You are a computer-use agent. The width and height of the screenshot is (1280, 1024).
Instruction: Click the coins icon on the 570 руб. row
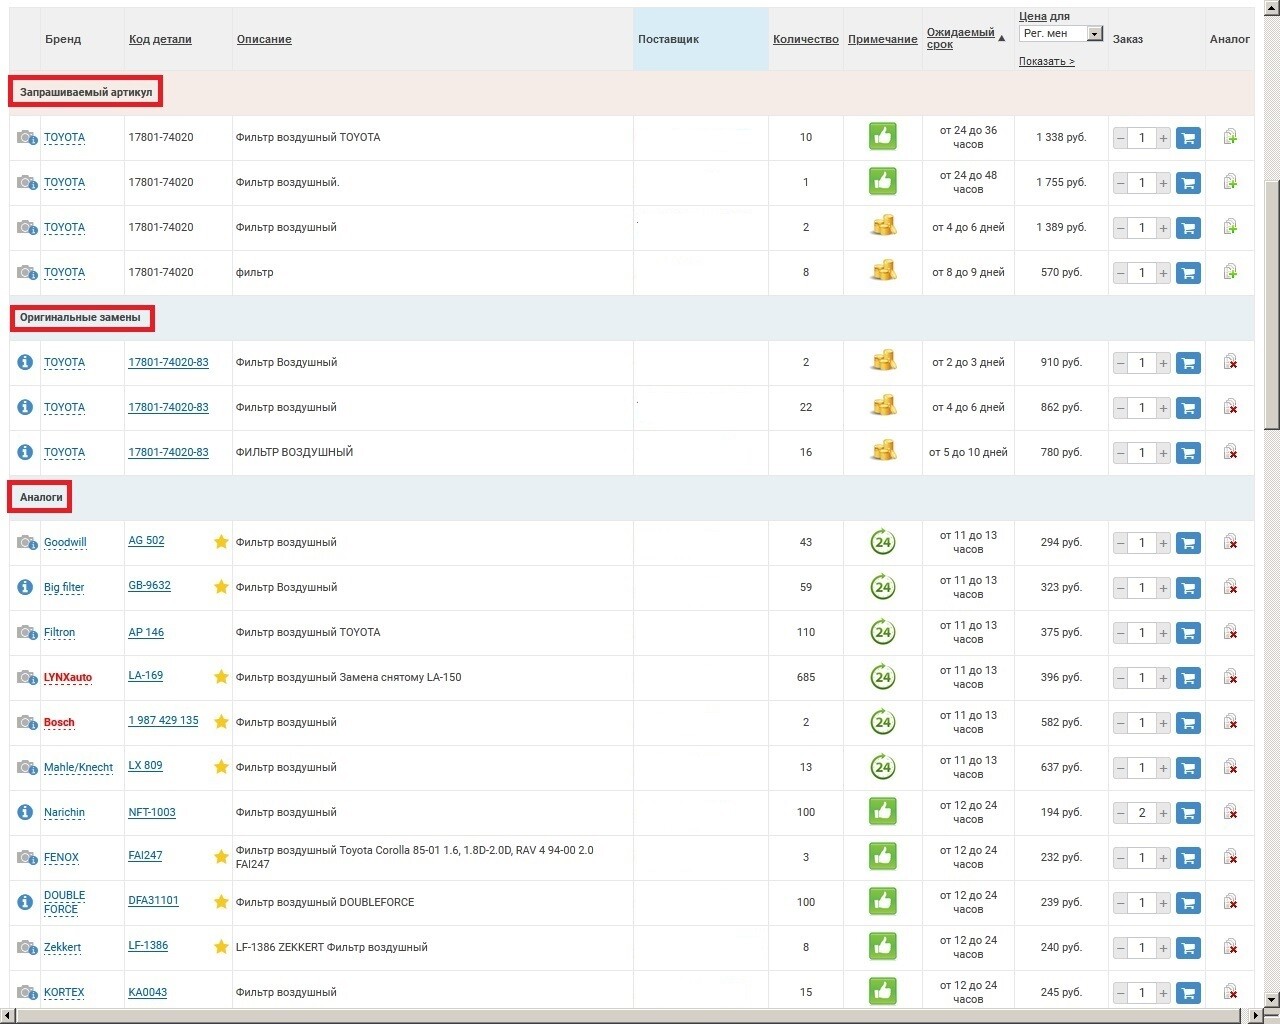click(x=883, y=271)
